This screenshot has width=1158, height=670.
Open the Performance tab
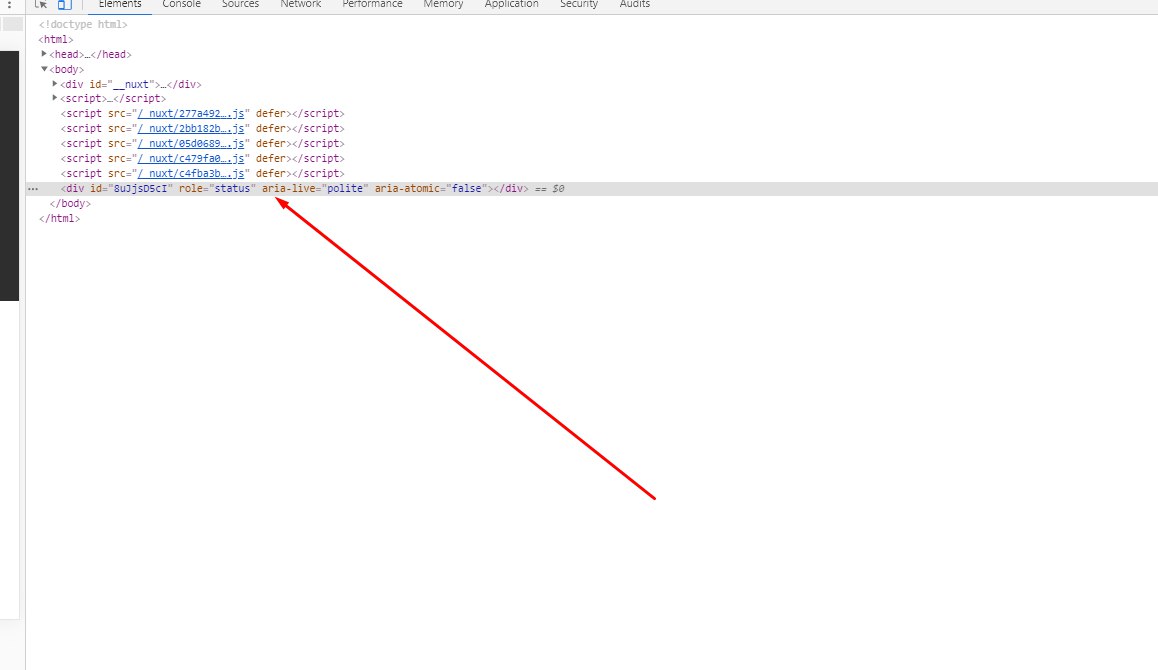point(372,4)
